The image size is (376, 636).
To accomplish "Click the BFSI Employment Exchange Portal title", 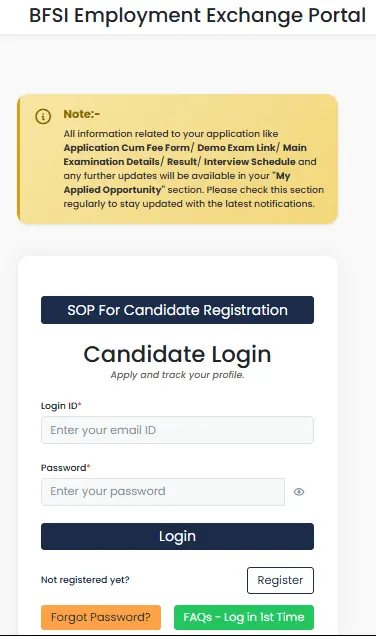I will 198,15.
